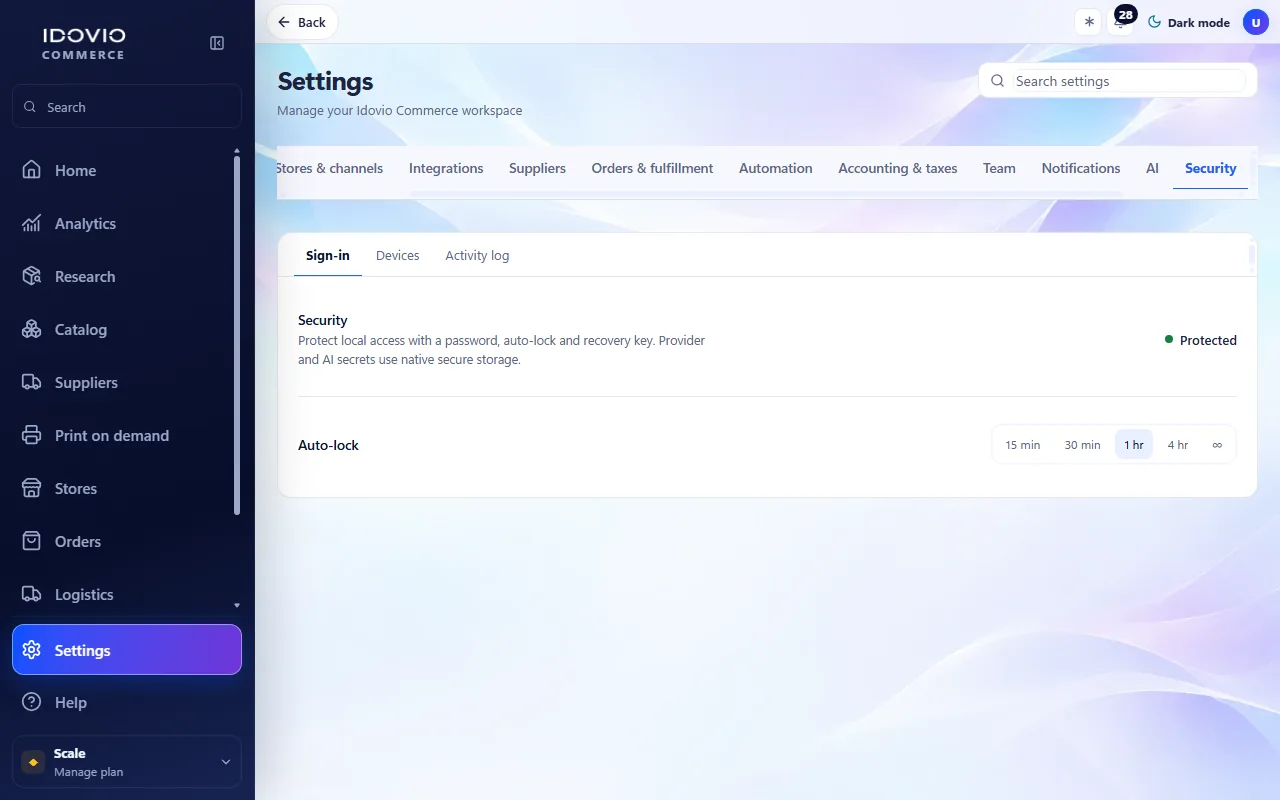Screen dimensions: 1280x800
Task: Set auto-lock to 4 hr
Action: [1178, 445]
